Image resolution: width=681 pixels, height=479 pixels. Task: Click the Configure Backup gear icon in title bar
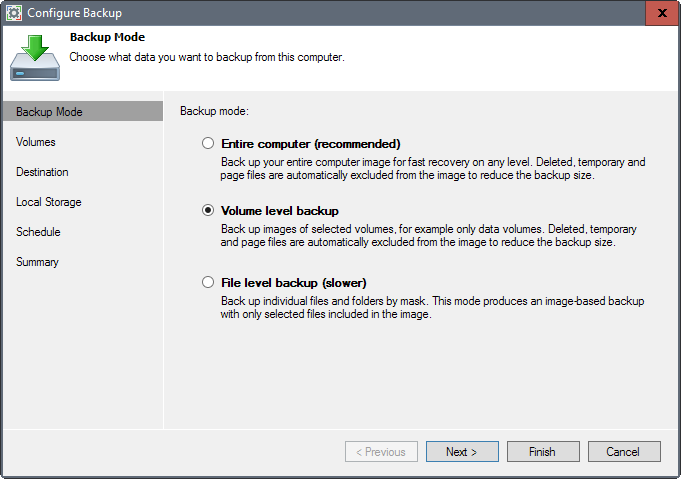pos(14,13)
